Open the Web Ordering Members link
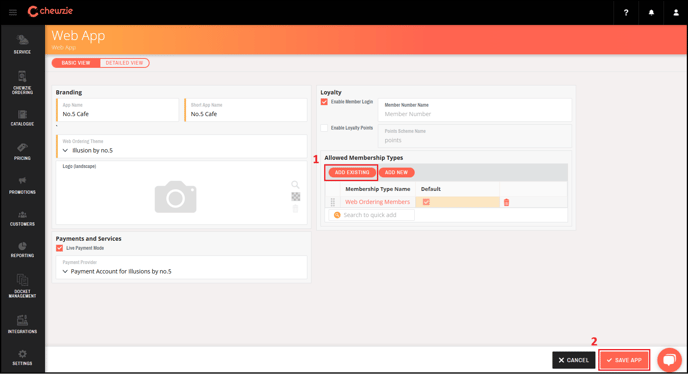Viewport: 688px width, 374px height. click(x=377, y=202)
